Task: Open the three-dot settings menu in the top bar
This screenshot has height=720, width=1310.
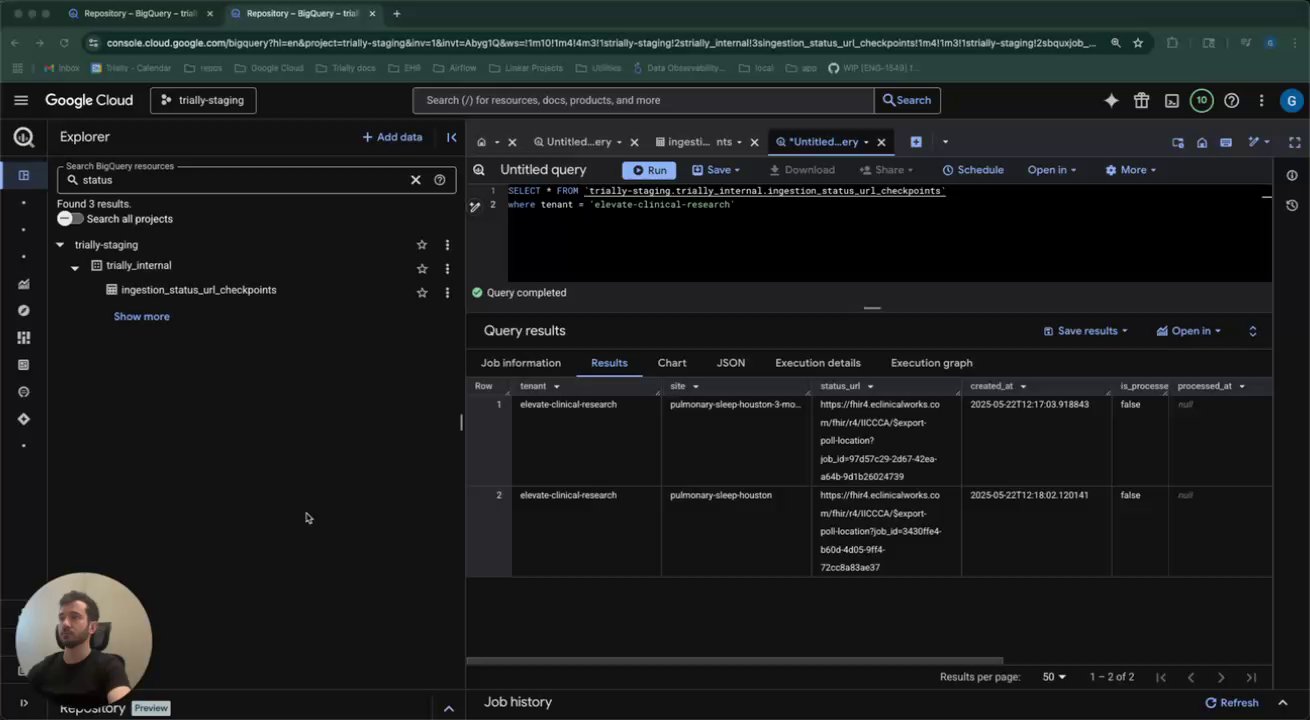Action: pyautogui.click(x=1262, y=100)
